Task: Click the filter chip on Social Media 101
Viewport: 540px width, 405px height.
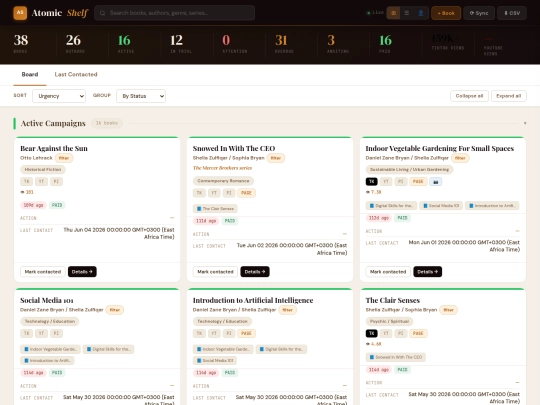Action: 115,310
